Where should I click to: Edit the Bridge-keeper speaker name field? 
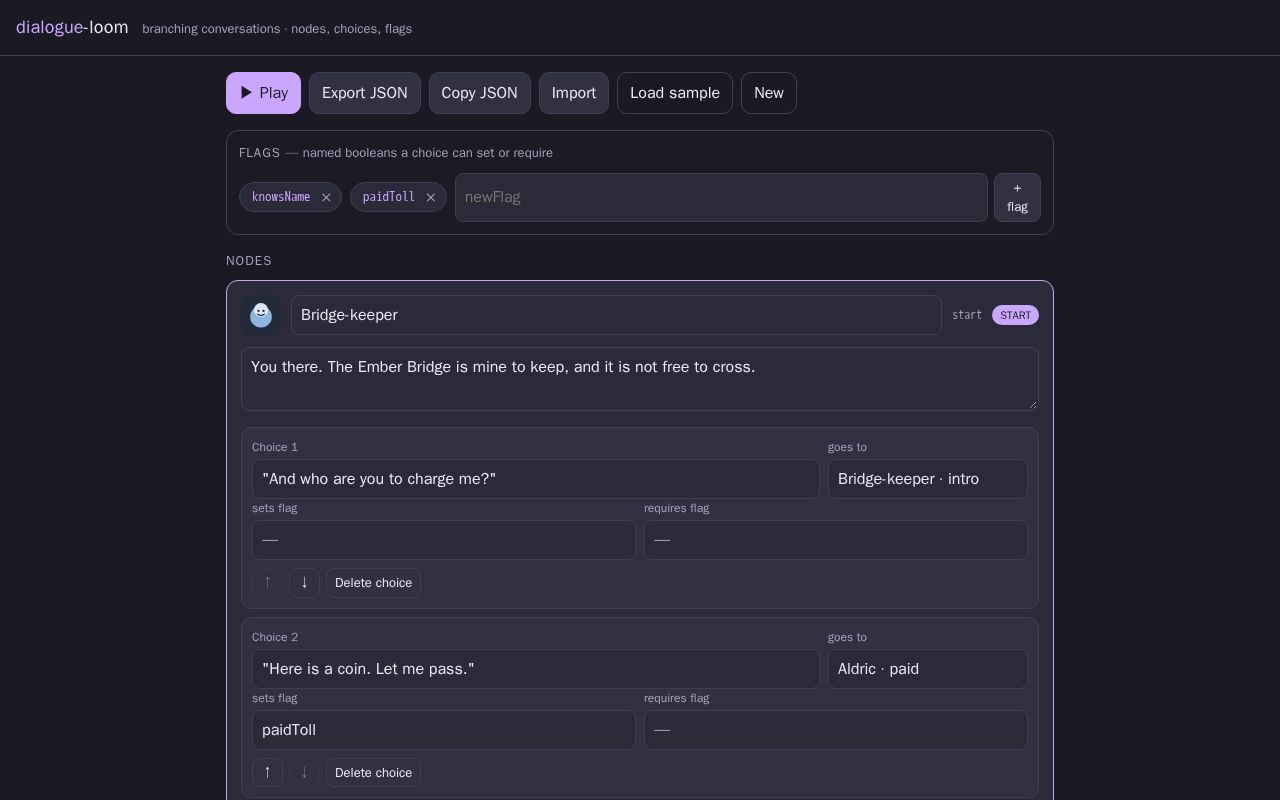coord(616,315)
